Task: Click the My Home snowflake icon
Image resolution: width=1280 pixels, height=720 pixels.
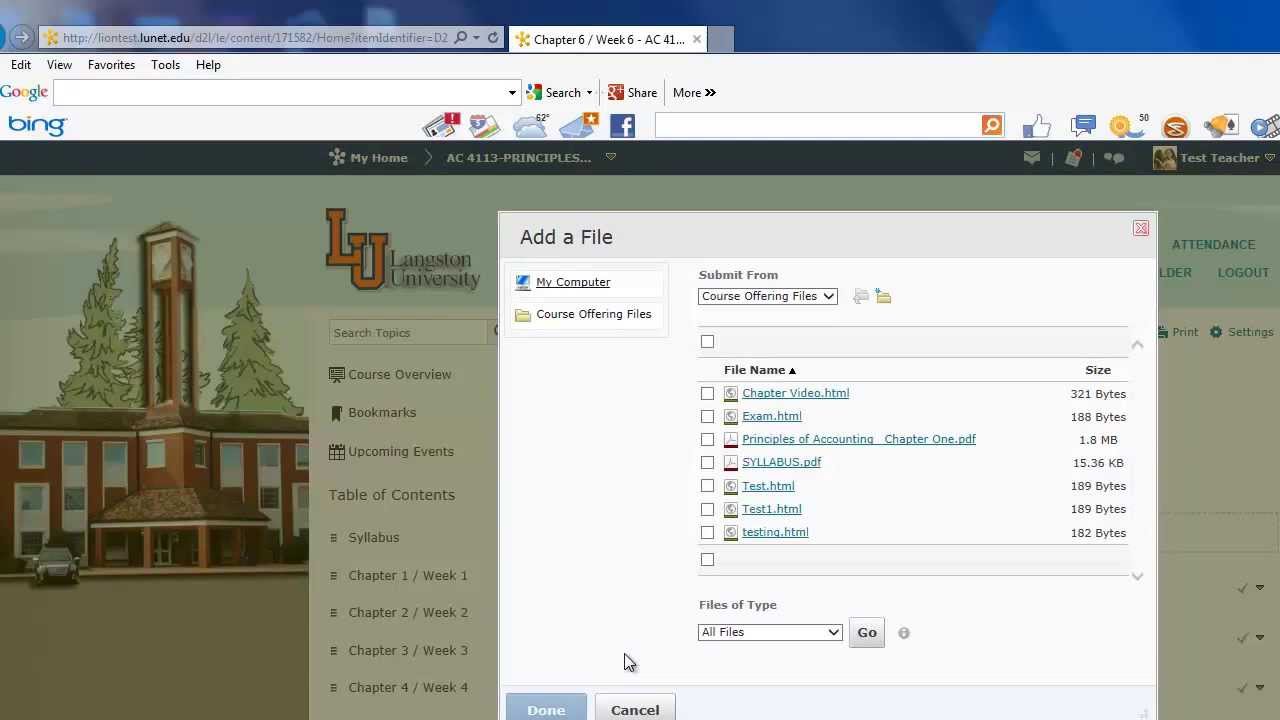Action: pyautogui.click(x=337, y=157)
